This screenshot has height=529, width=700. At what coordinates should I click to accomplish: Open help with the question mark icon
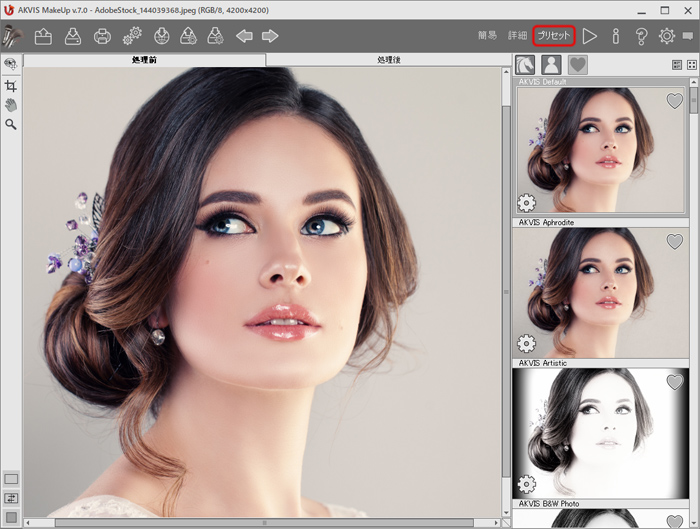pos(641,36)
